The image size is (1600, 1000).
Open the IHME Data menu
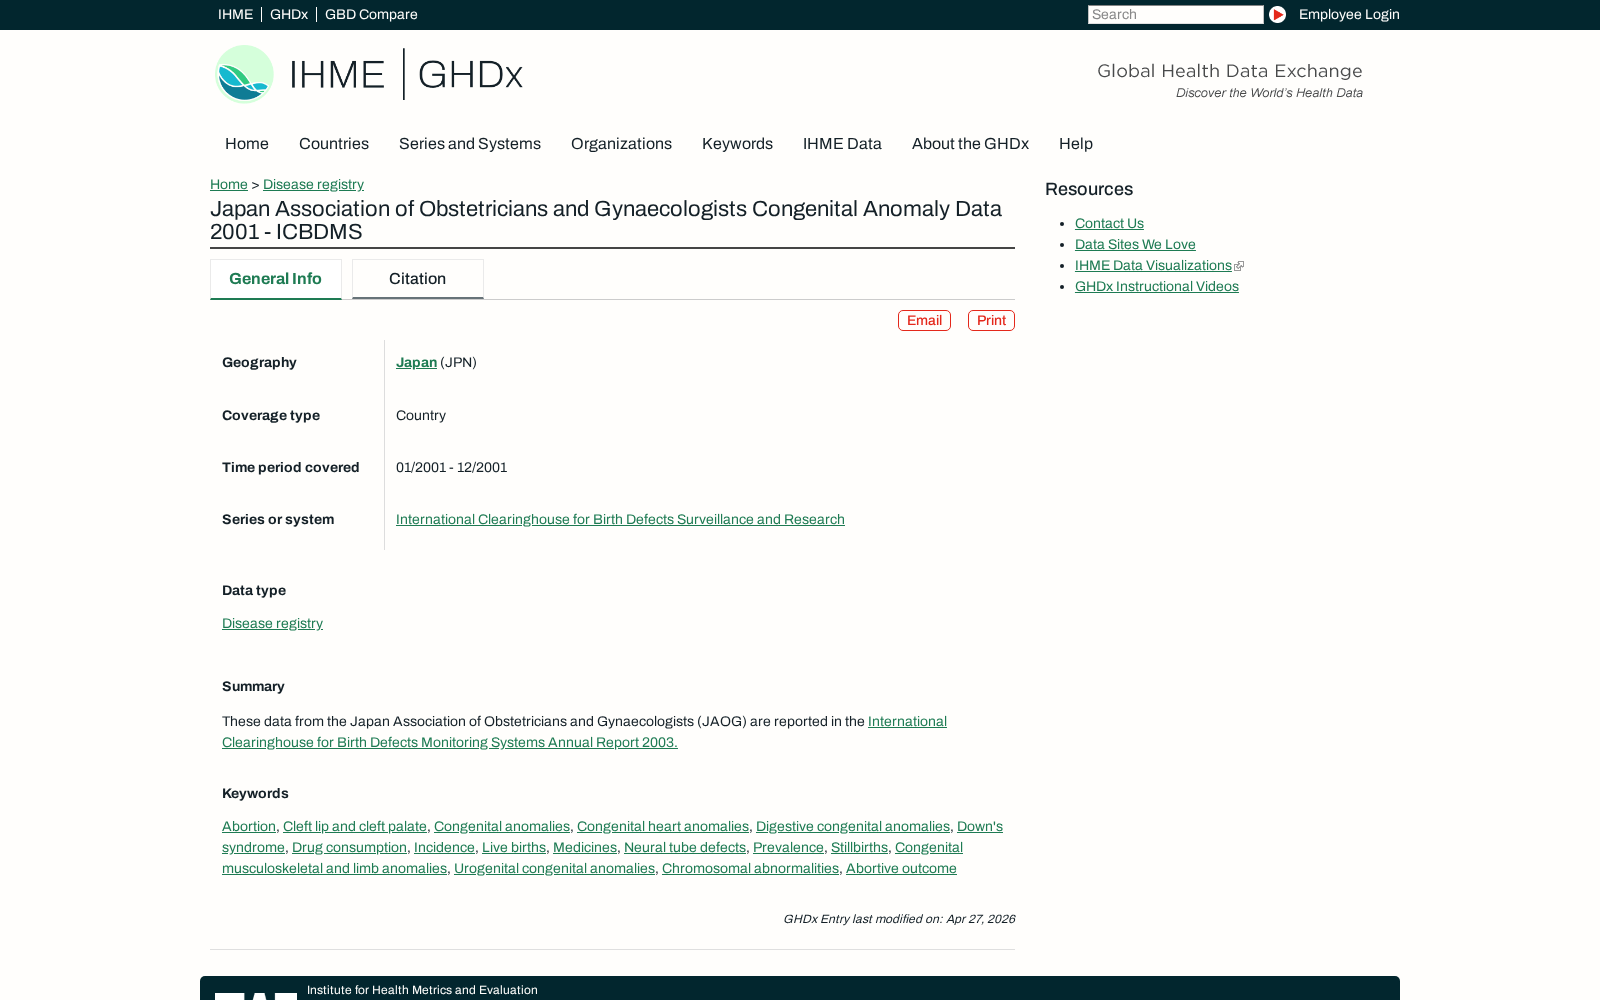842,144
